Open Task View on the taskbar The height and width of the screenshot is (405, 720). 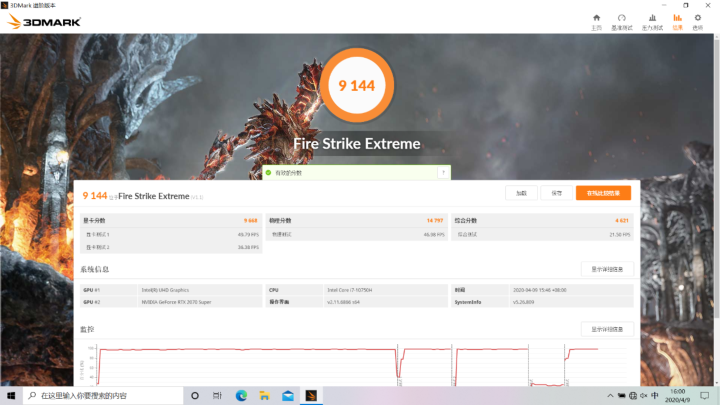[x=218, y=395]
